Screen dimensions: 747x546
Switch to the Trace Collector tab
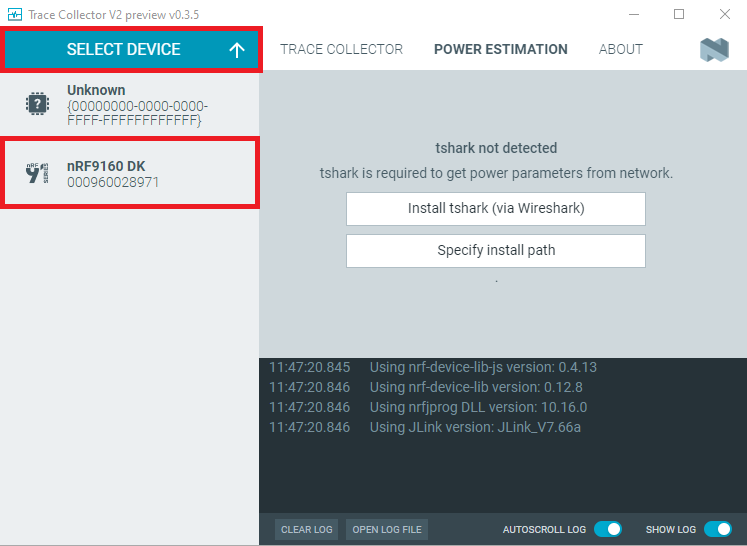pyautogui.click(x=341, y=49)
